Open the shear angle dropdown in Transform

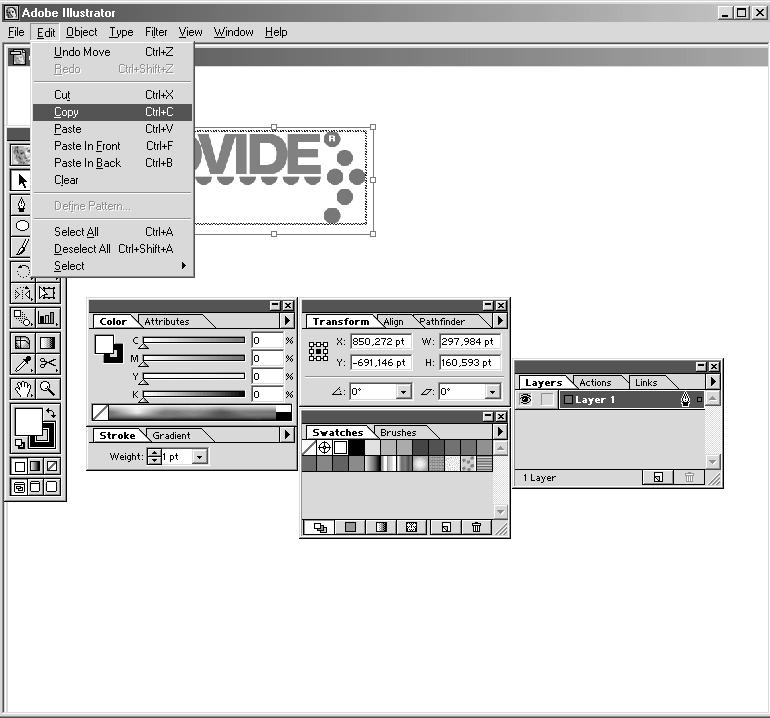[492, 391]
